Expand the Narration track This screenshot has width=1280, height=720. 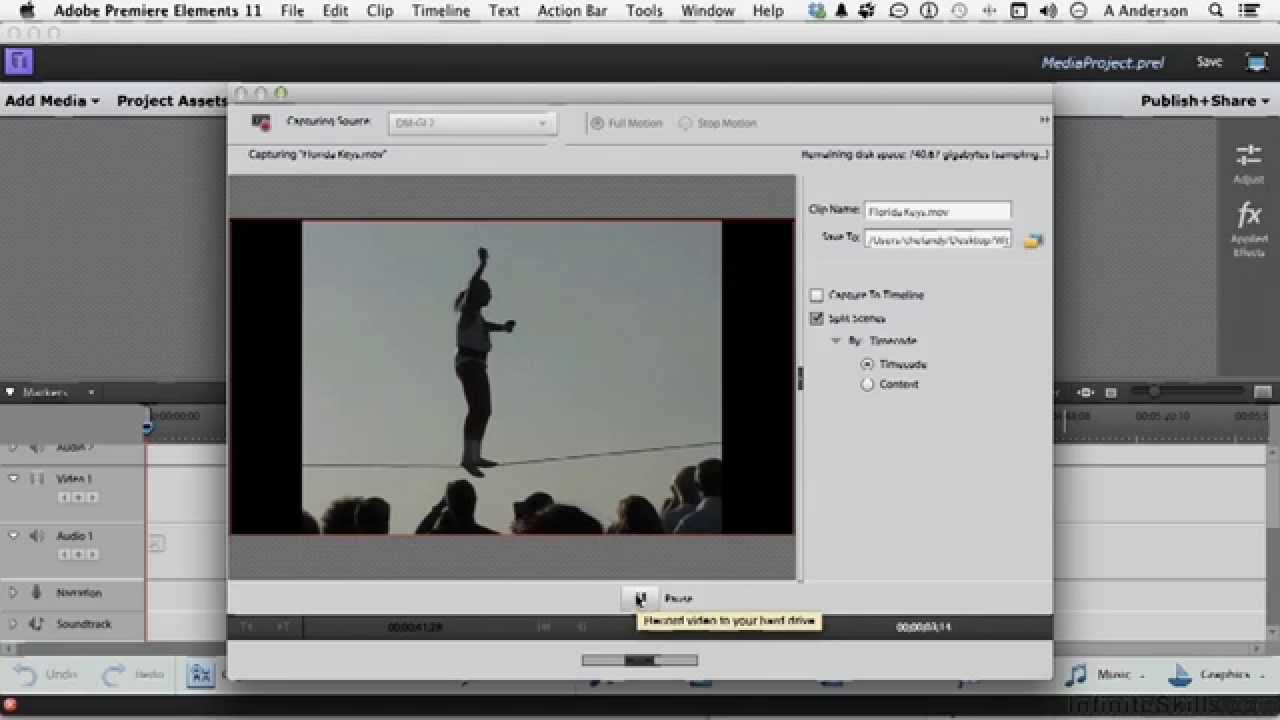pos(13,593)
